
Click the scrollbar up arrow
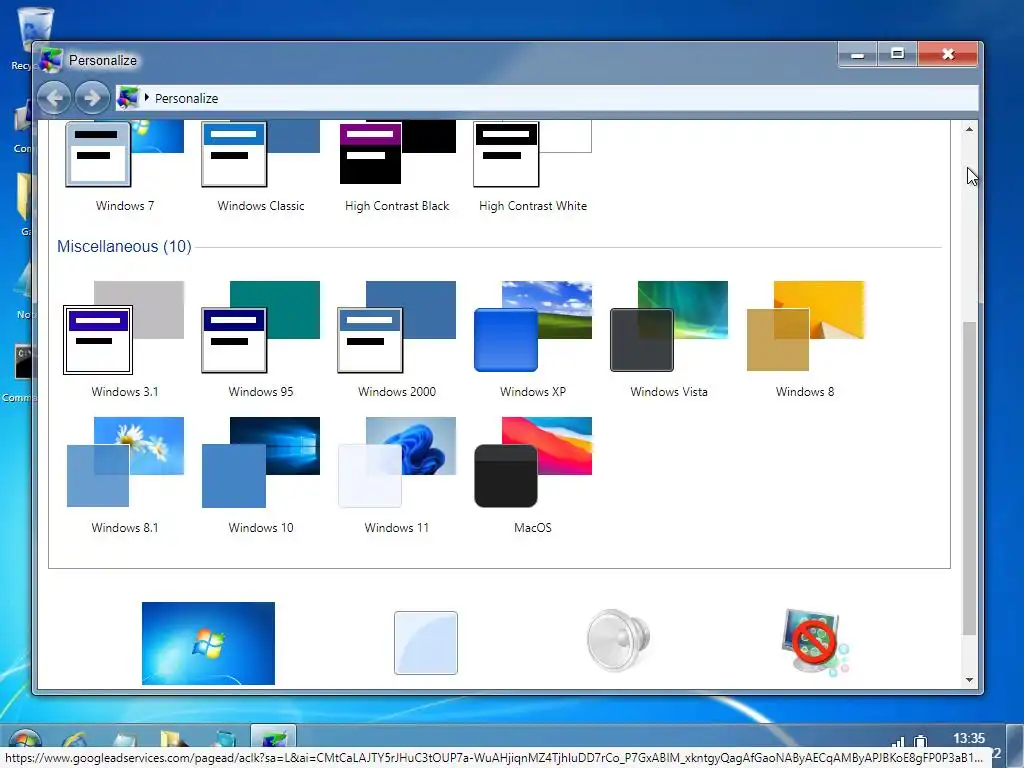(969, 129)
